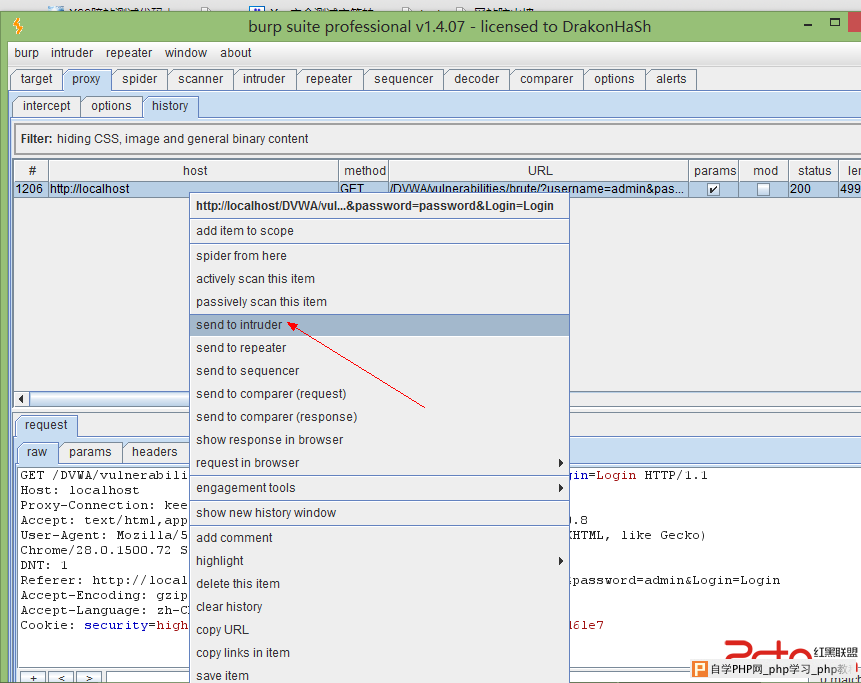Click status value 200 in row 1206
Screen dimensions: 861x683
(x=814, y=189)
